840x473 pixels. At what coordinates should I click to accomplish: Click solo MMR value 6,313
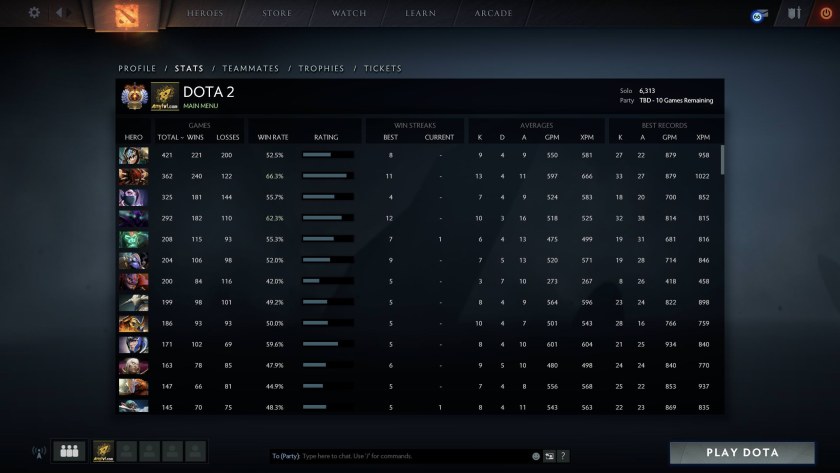tap(647, 91)
